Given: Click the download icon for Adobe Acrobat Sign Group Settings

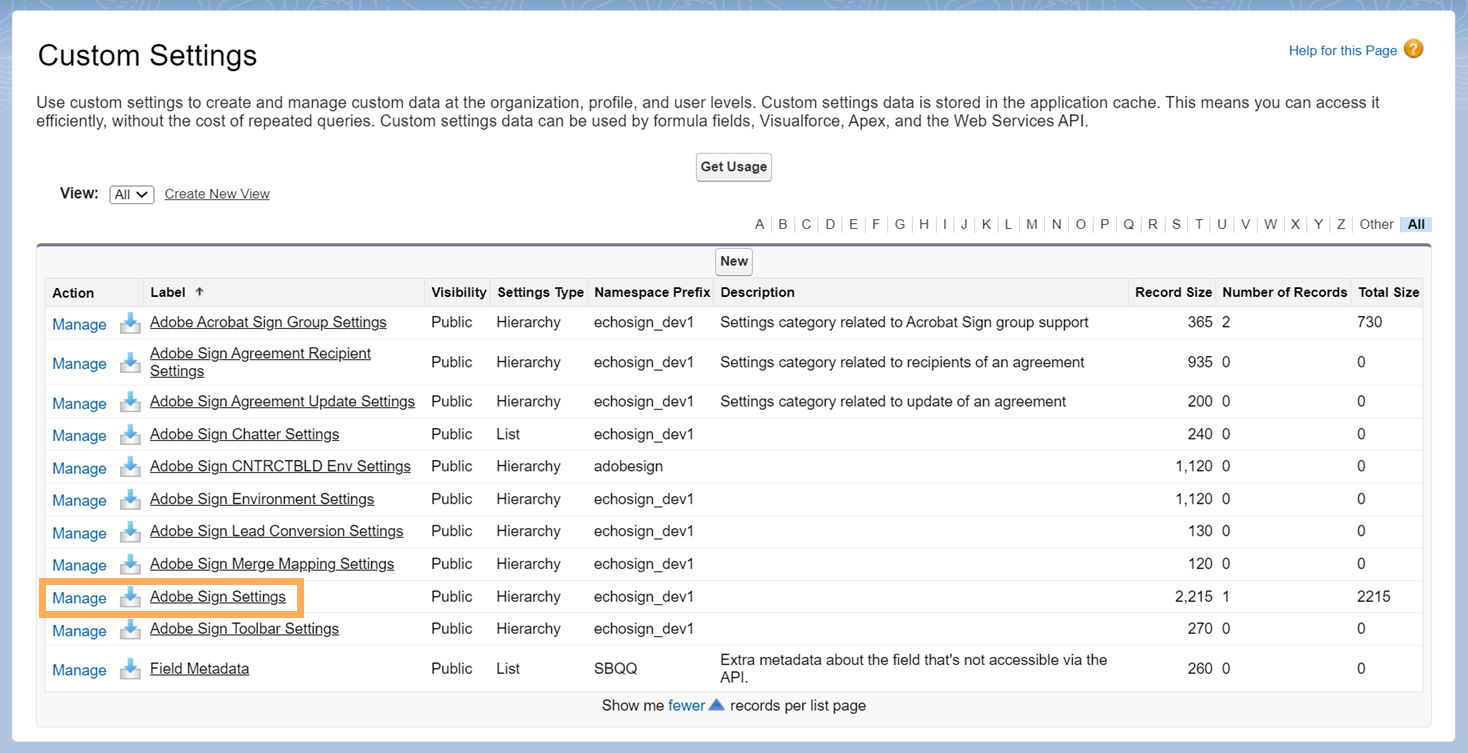Looking at the screenshot, I should (130, 323).
